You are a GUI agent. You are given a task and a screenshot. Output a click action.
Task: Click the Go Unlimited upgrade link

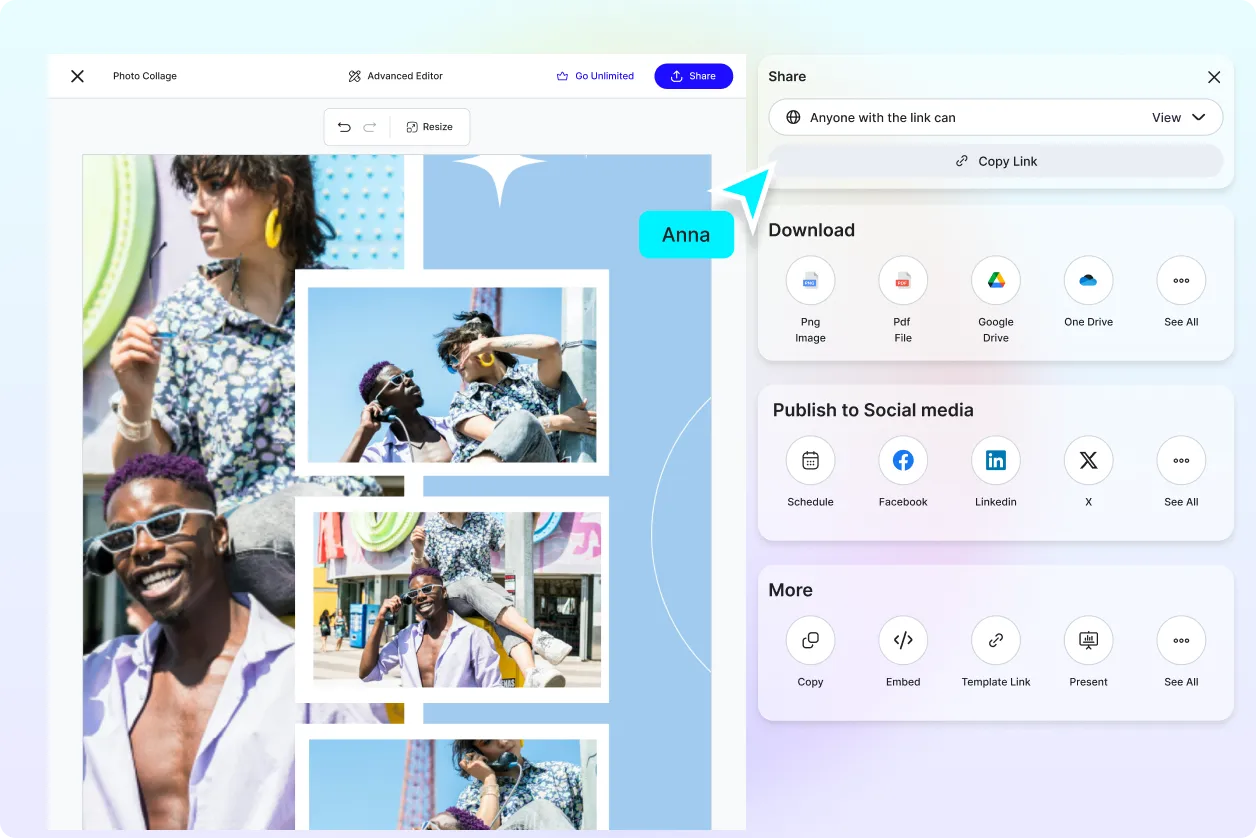point(595,76)
